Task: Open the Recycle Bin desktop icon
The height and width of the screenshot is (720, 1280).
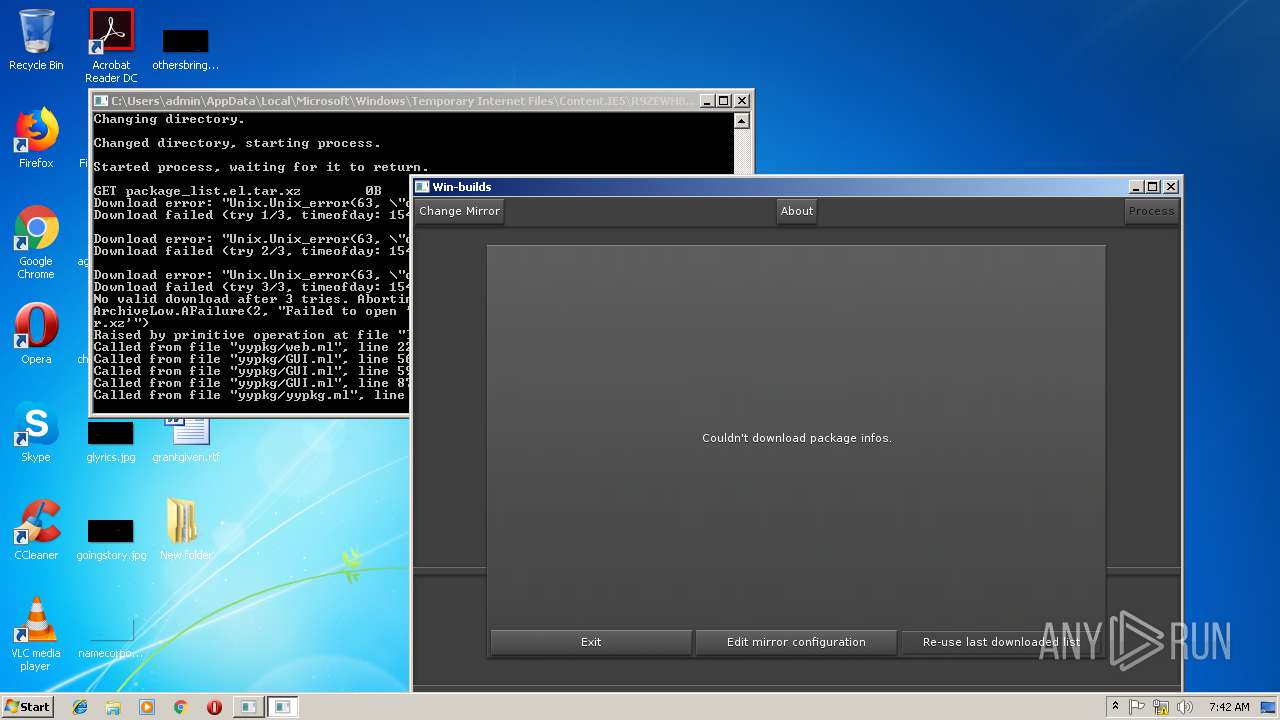Action: pos(36,40)
